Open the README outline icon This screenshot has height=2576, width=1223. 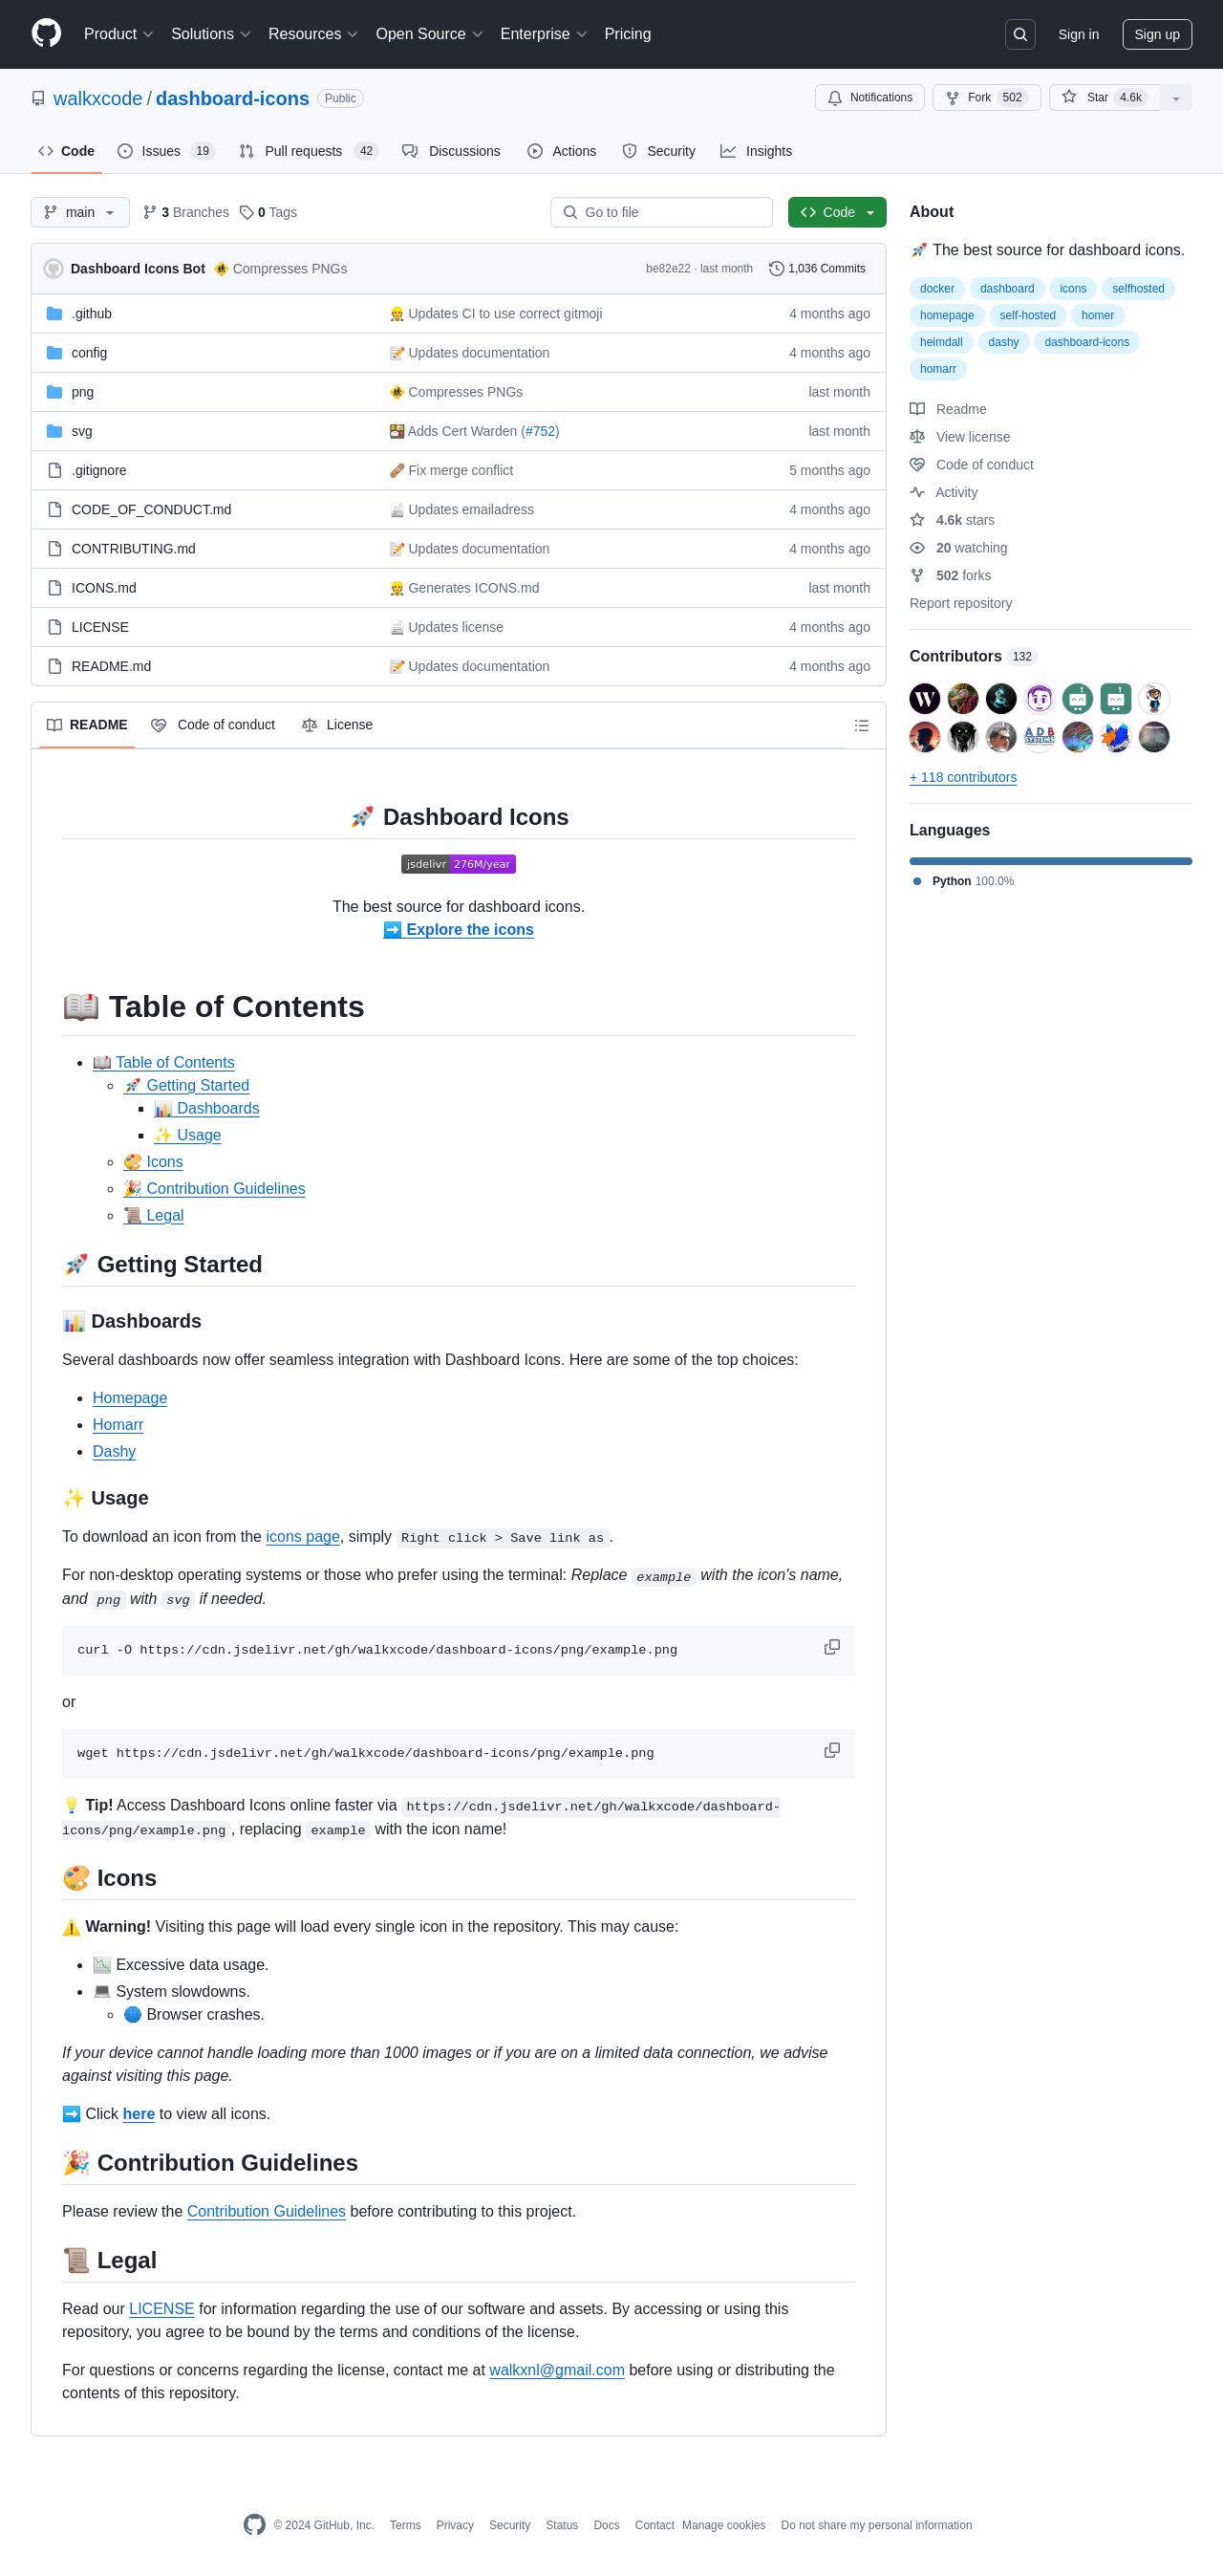pos(861,725)
